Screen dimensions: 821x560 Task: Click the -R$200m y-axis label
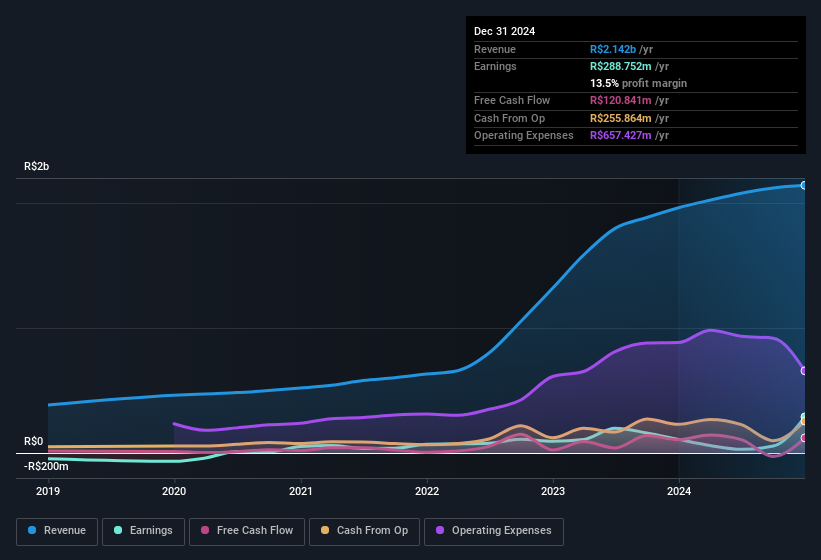[x=46, y=466]
